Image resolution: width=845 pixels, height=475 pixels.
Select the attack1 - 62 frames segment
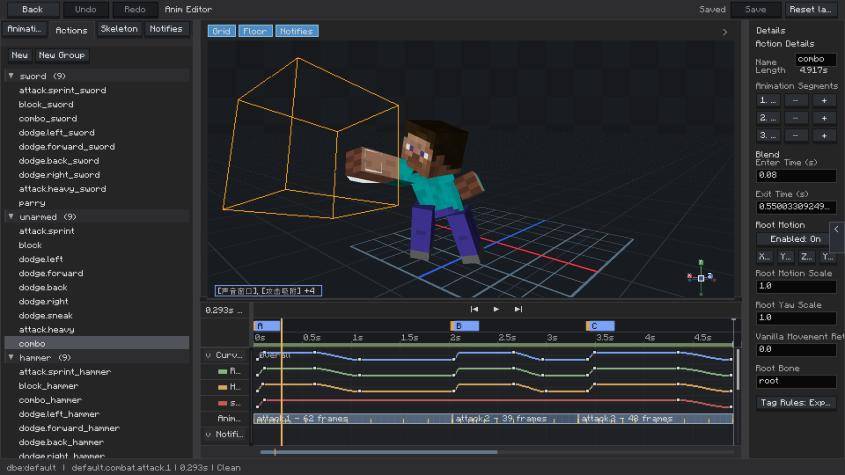coord(352,418)
